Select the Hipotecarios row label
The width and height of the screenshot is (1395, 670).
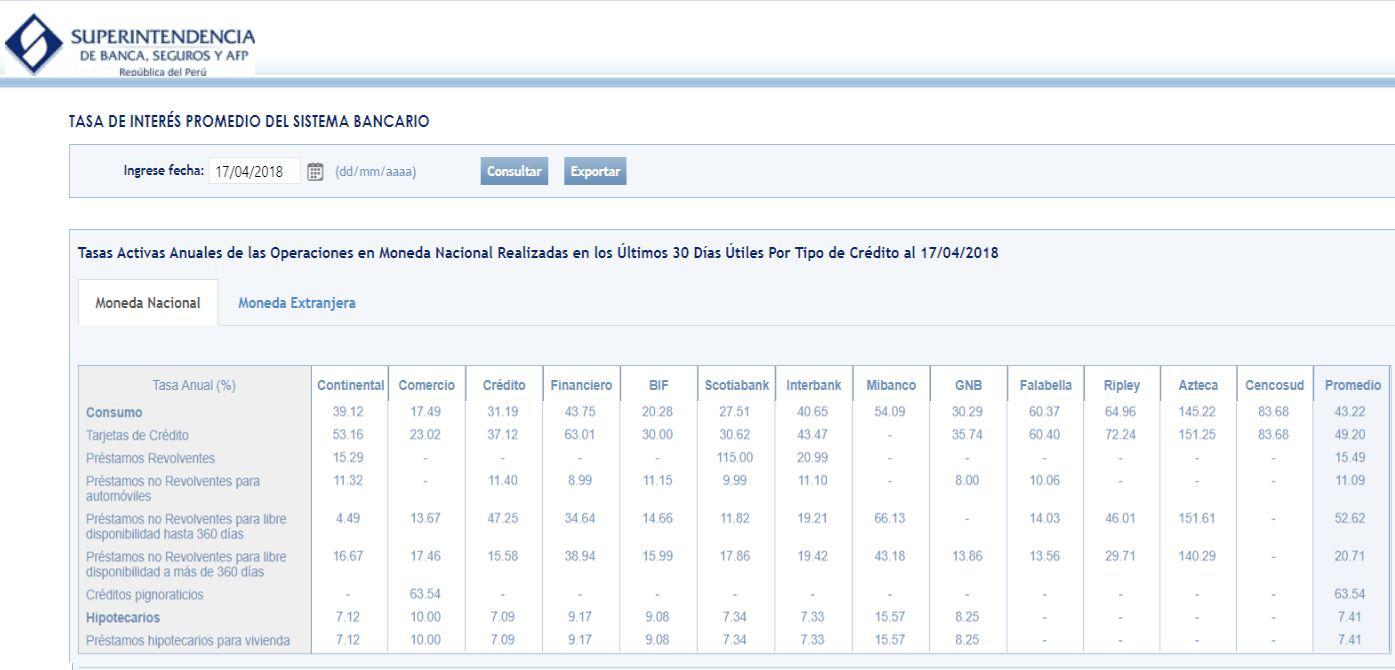pos(123,618)
